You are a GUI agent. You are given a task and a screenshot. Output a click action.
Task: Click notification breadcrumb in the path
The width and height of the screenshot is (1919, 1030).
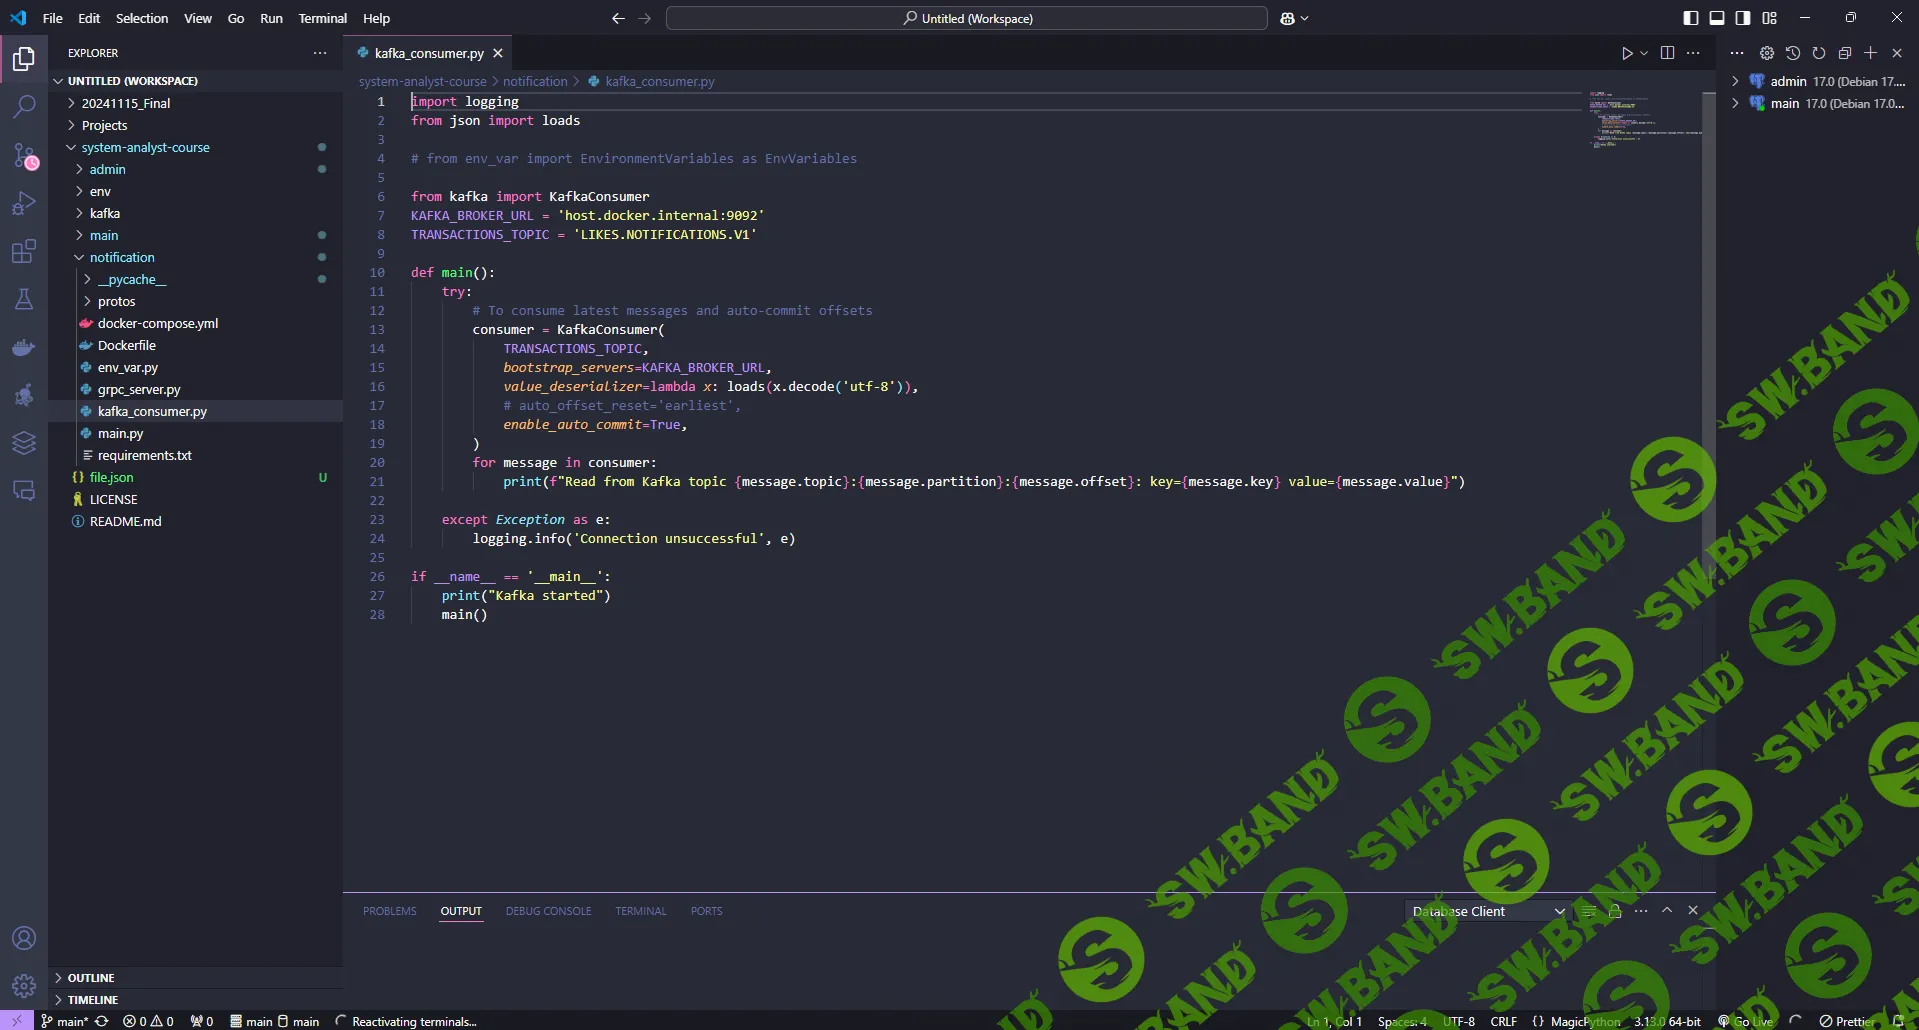535,81
